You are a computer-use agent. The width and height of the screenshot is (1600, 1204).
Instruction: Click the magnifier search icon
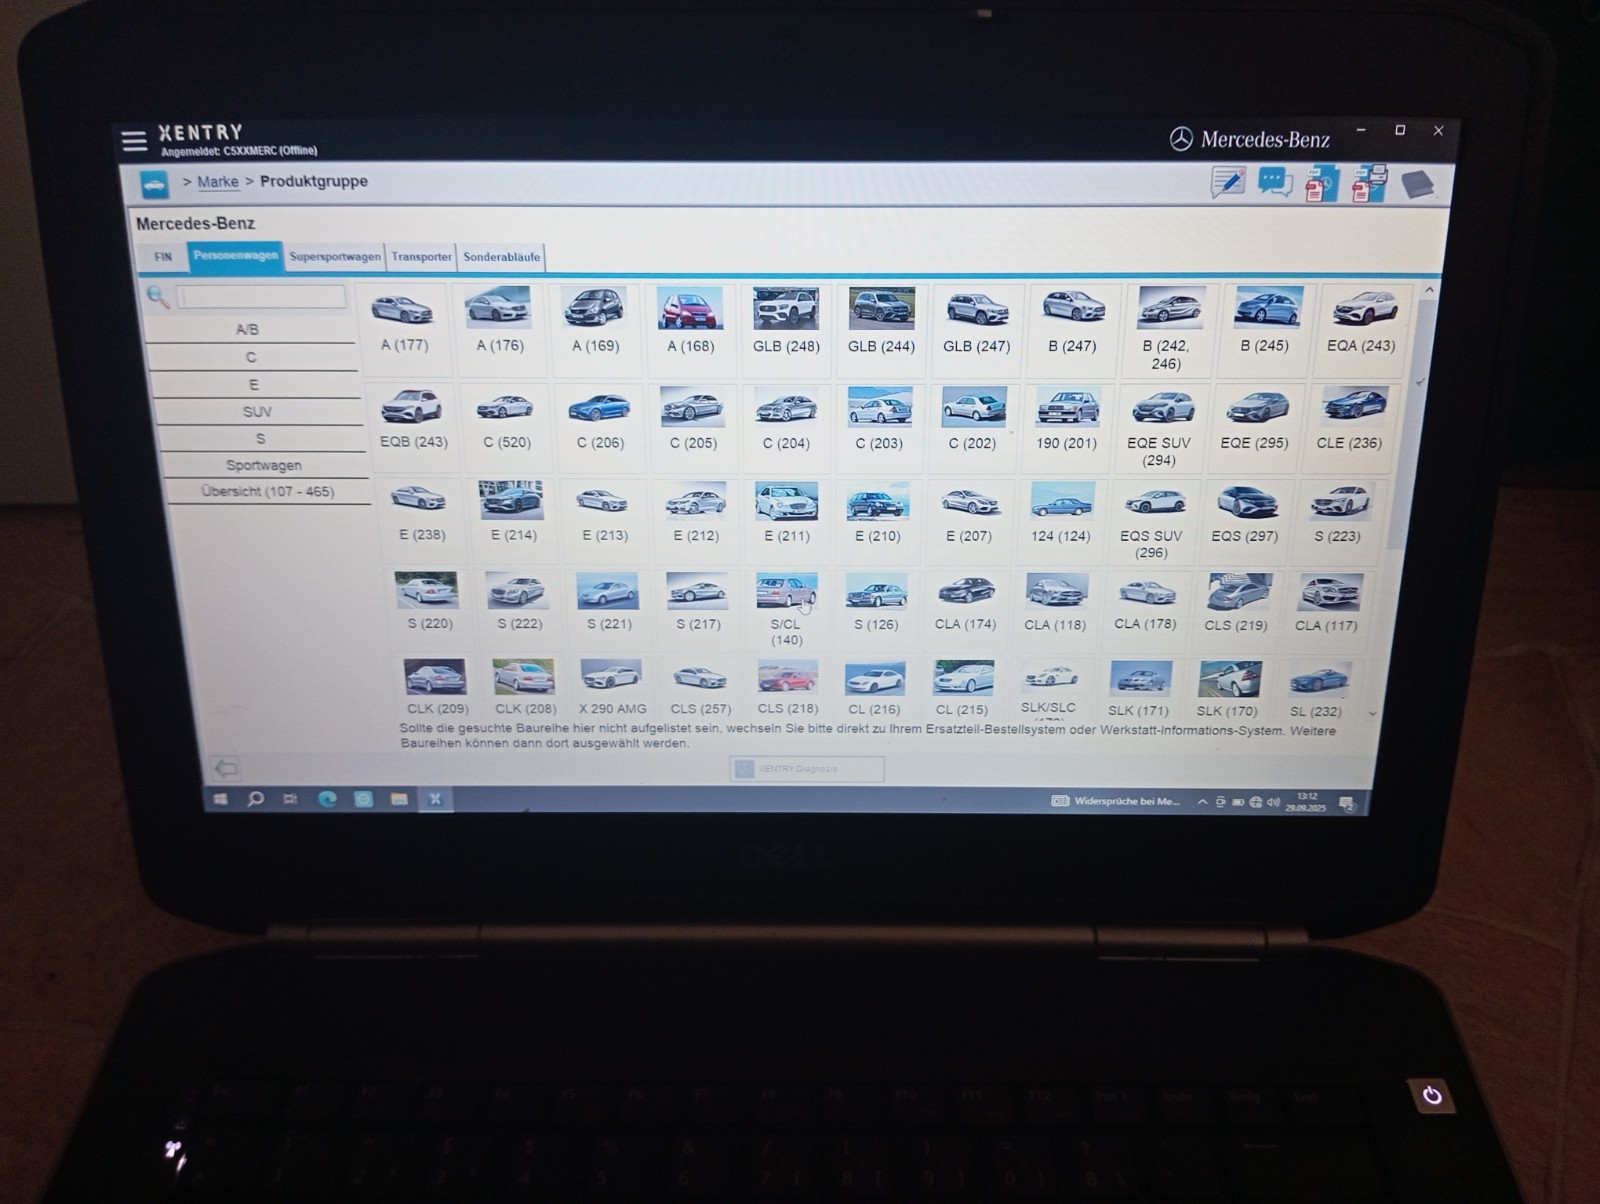158,296
